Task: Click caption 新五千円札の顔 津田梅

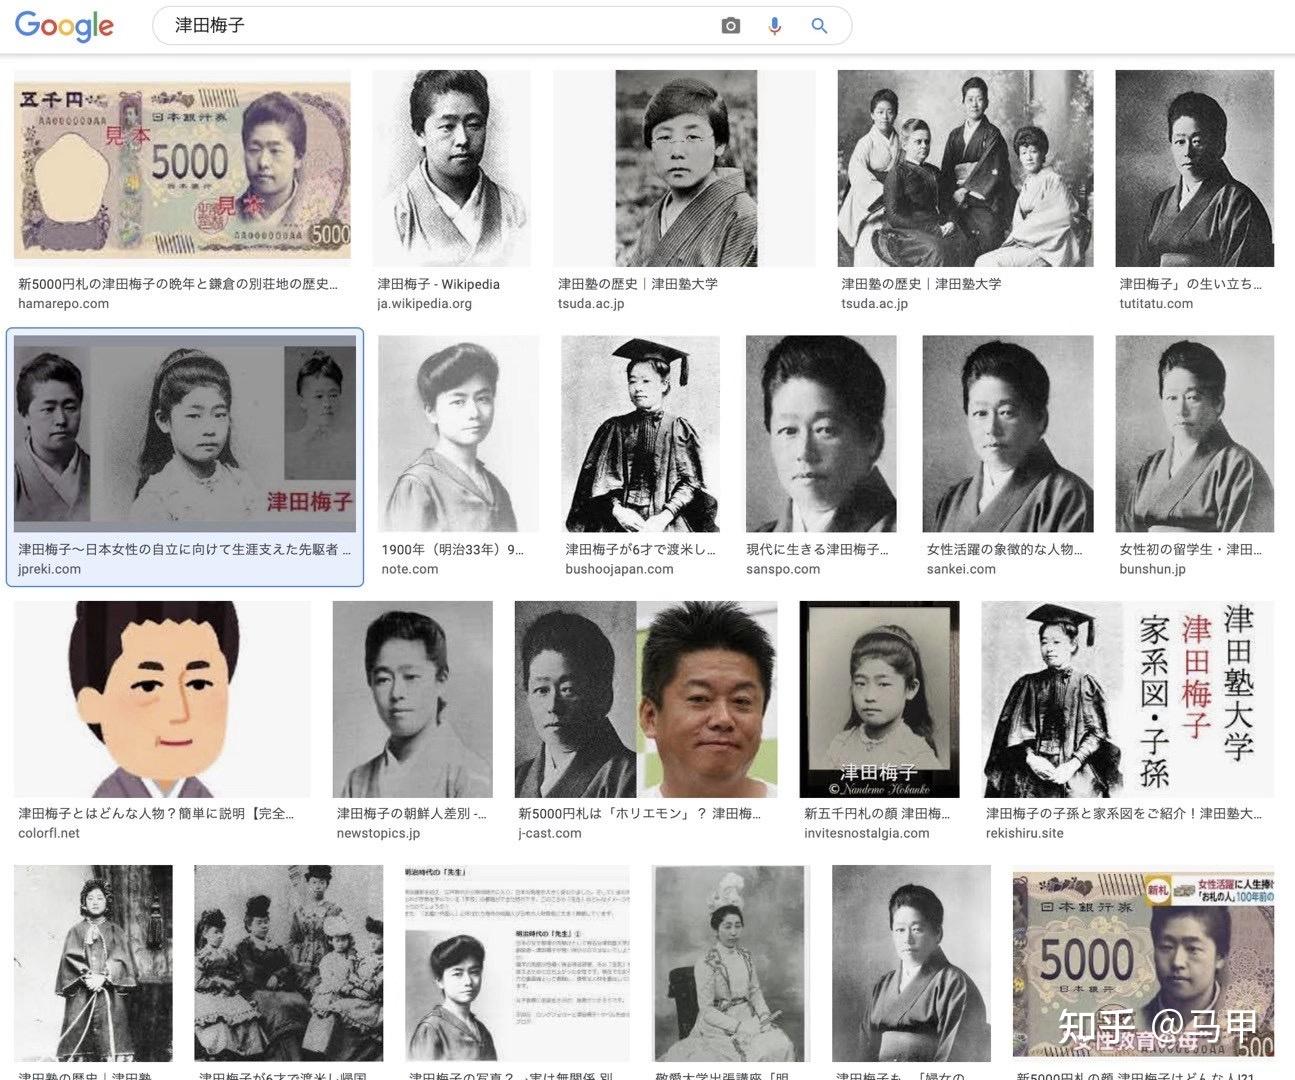Action: [x=877, y=814]
